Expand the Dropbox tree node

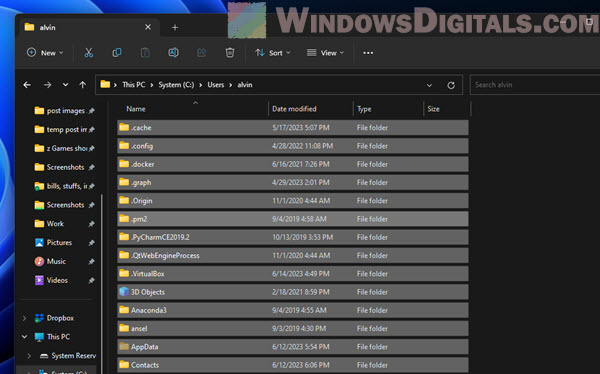[24, 318]
